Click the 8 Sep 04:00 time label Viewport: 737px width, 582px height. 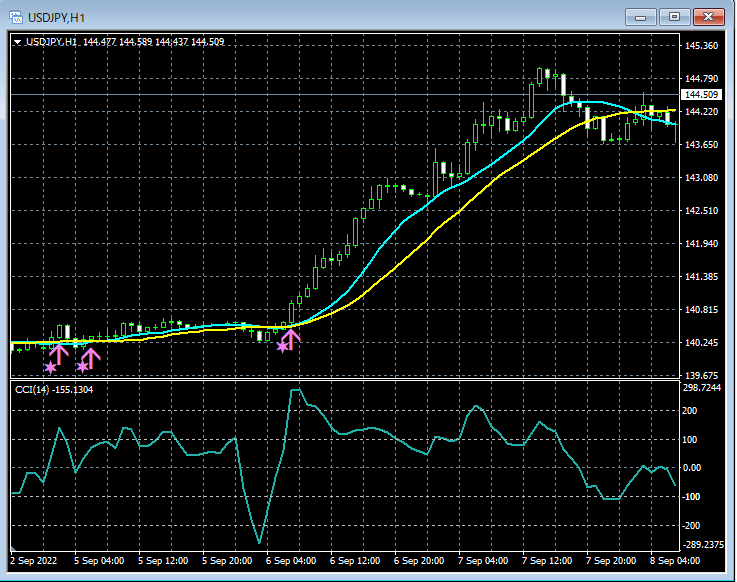pos(674,560)
